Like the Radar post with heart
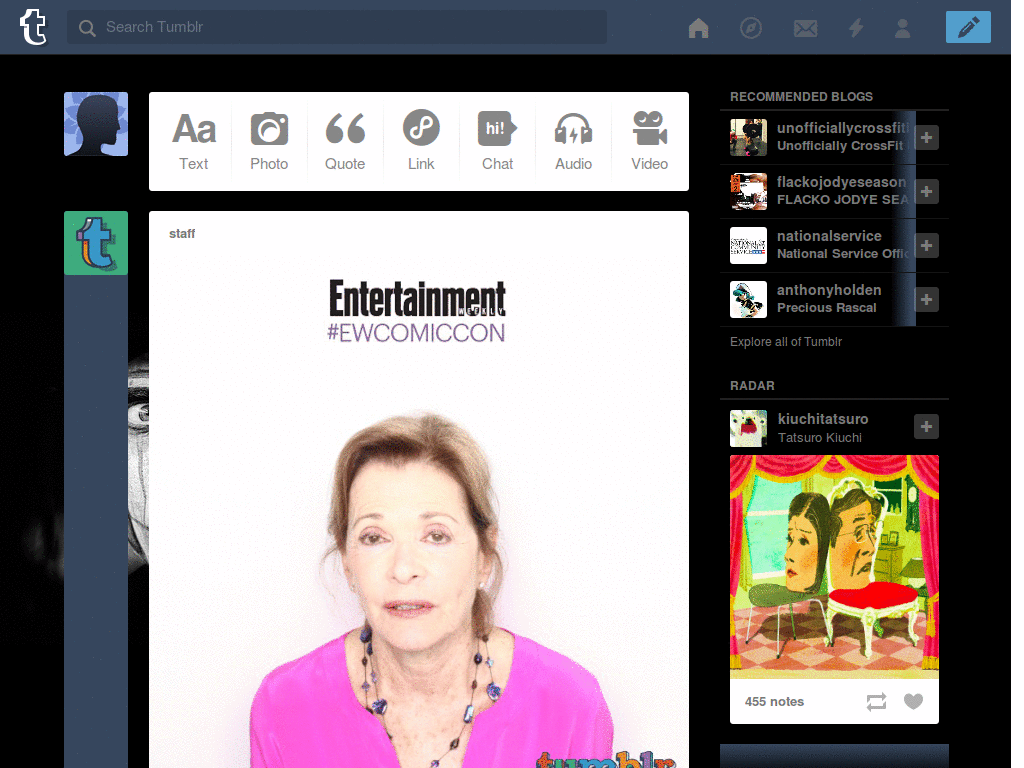Screen dimensions: 1024x768 [913, 701]
